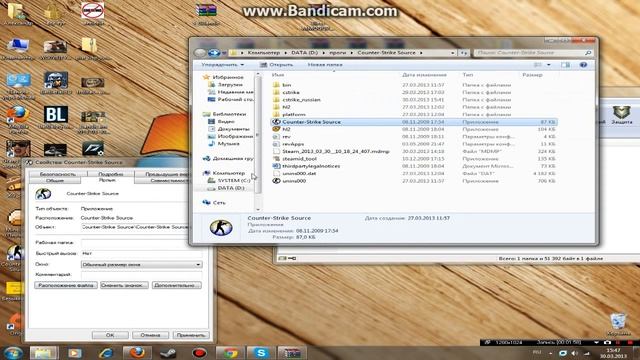
Task: Open the address bar history dropdown arrow
Action: (x=452, y=53)
